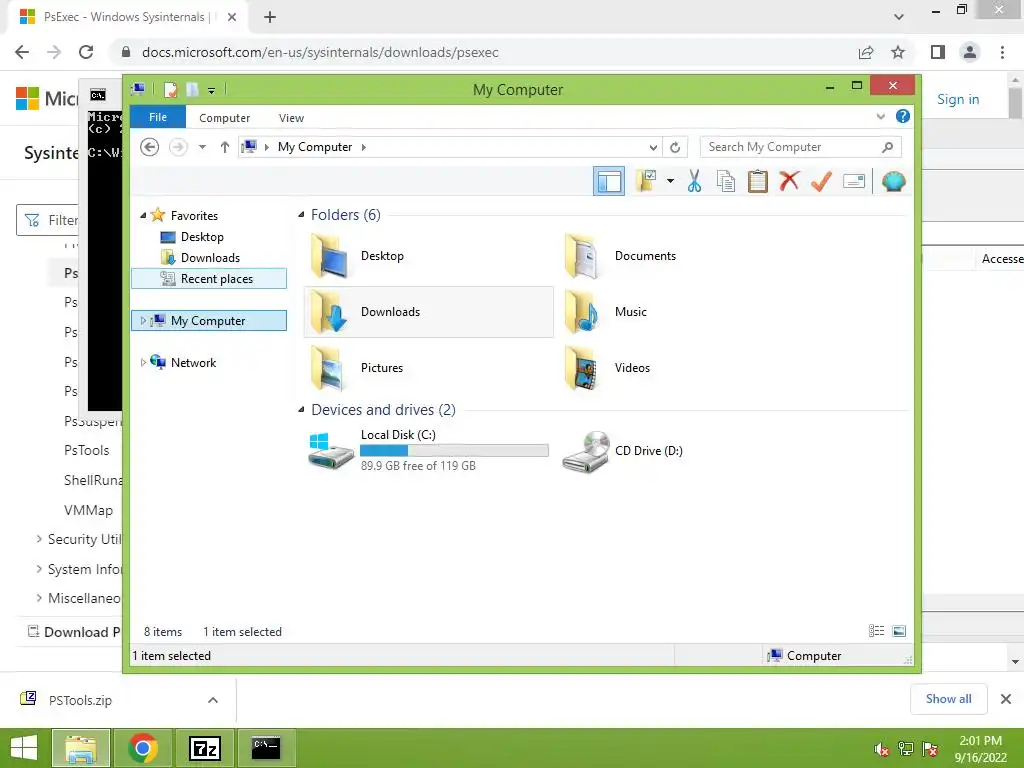The image size is (1024, 768).
Task: Switch to large icons view in status bar
Action: click(x=899, y=631)
